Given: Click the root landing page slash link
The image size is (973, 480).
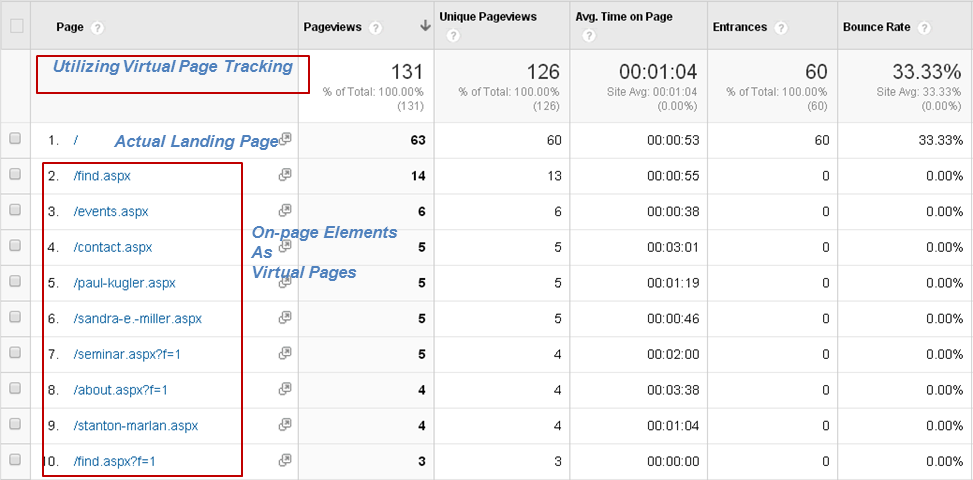Looking at the screenshot, I should click(x=75, y=140).
